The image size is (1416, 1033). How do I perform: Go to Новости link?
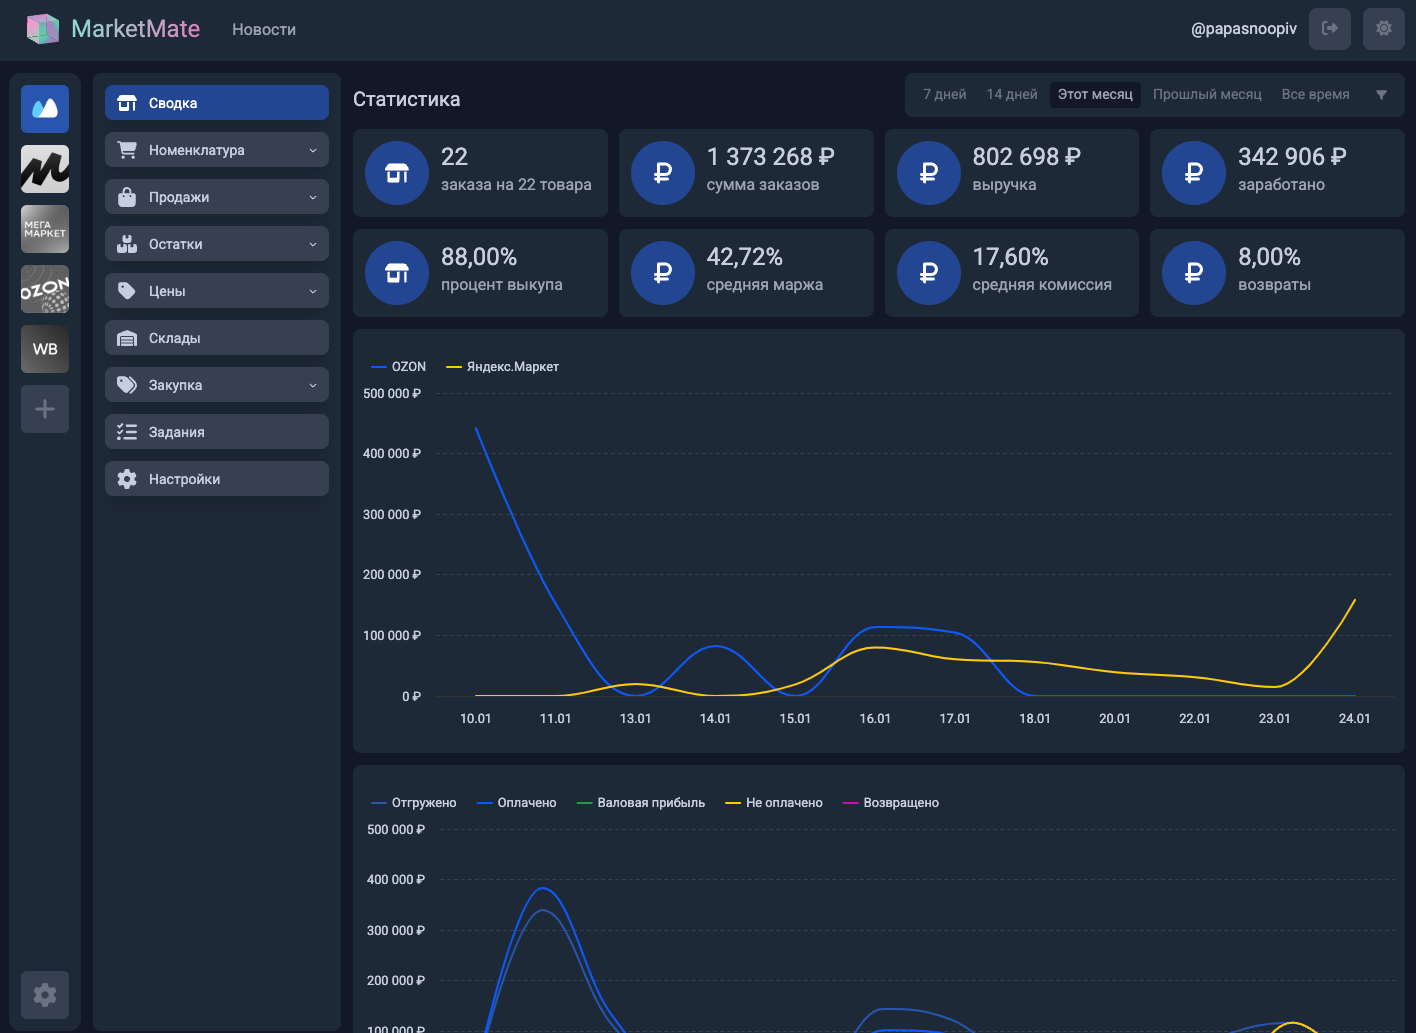[264, 30]
